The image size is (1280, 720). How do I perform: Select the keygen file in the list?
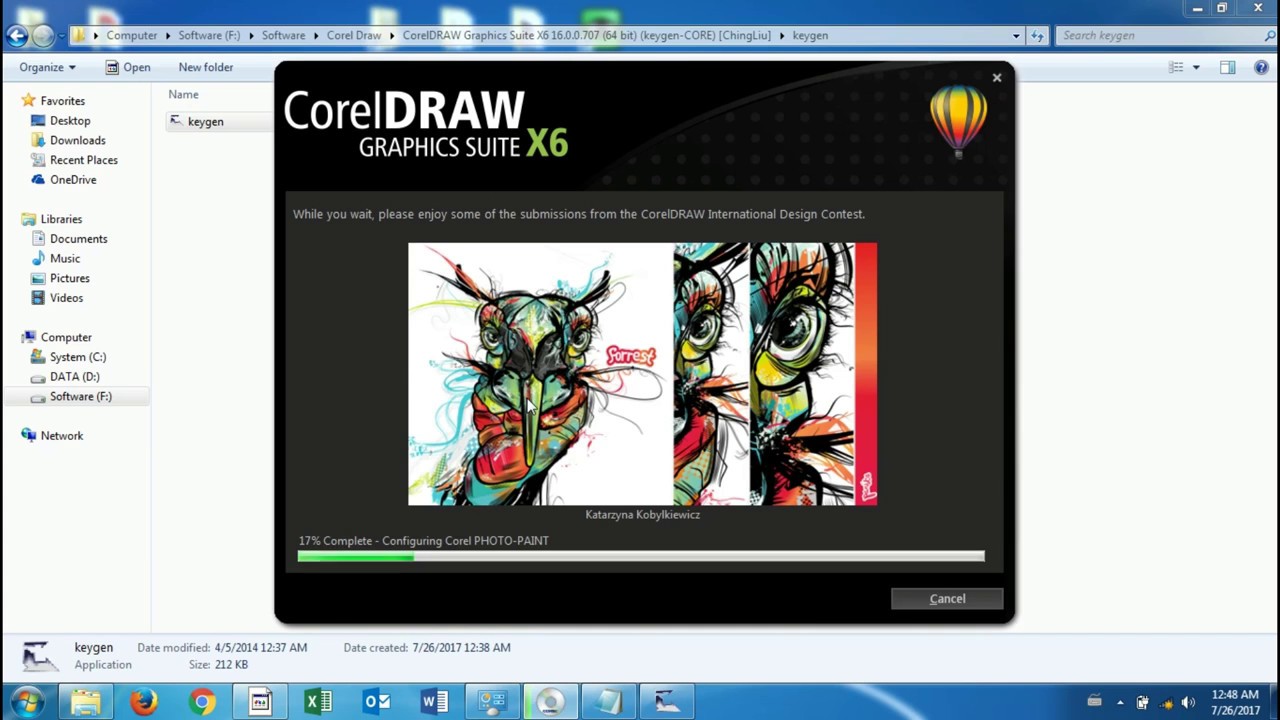205,121
